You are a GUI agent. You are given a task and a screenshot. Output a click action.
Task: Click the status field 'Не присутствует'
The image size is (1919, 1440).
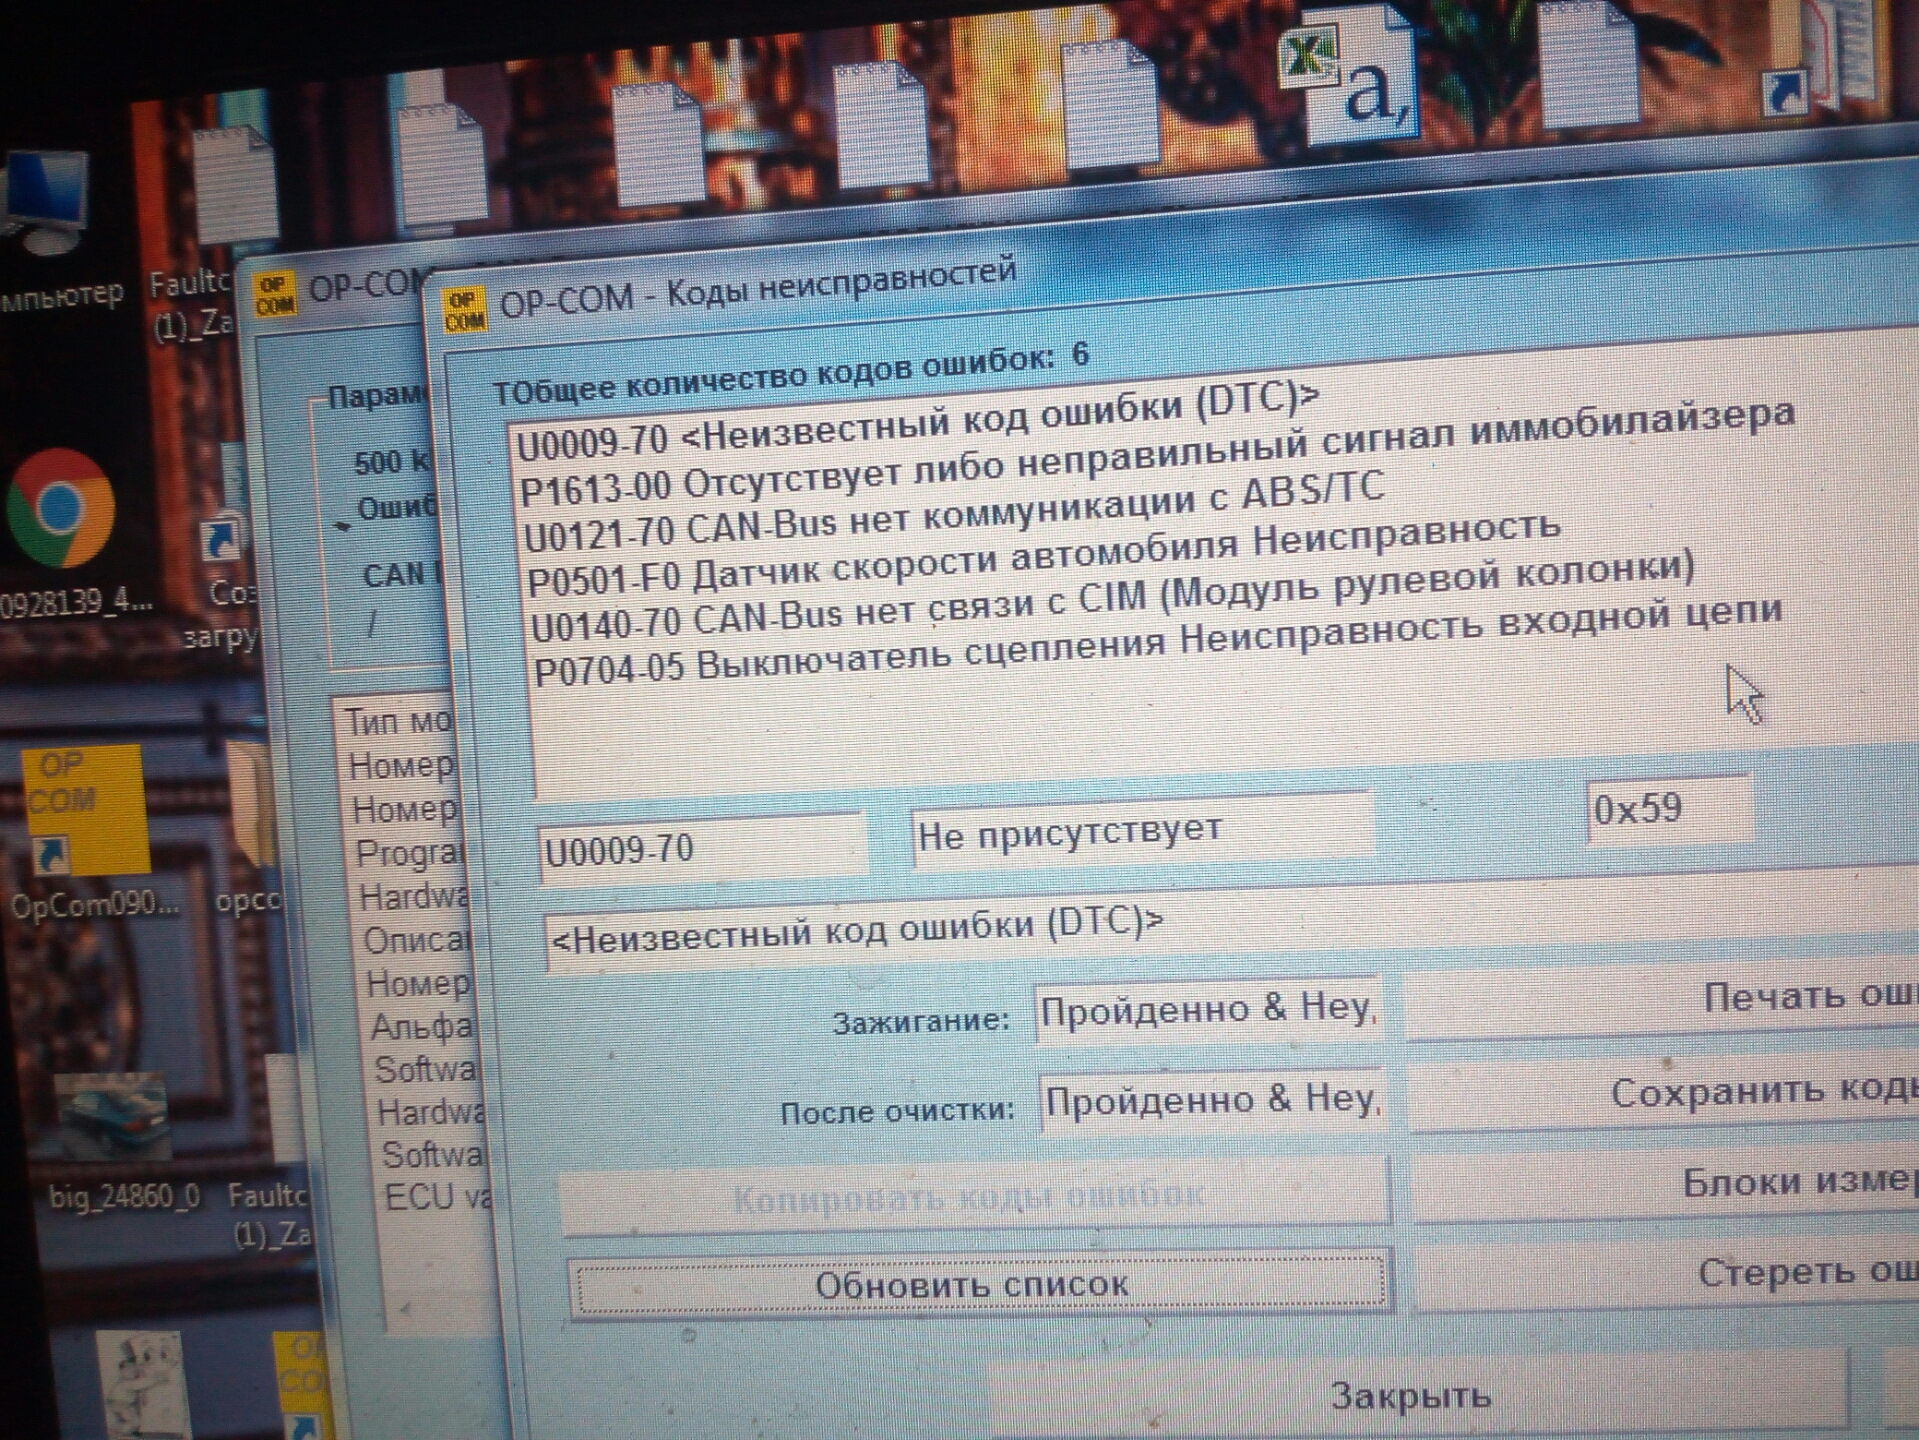click(1142, 832)
